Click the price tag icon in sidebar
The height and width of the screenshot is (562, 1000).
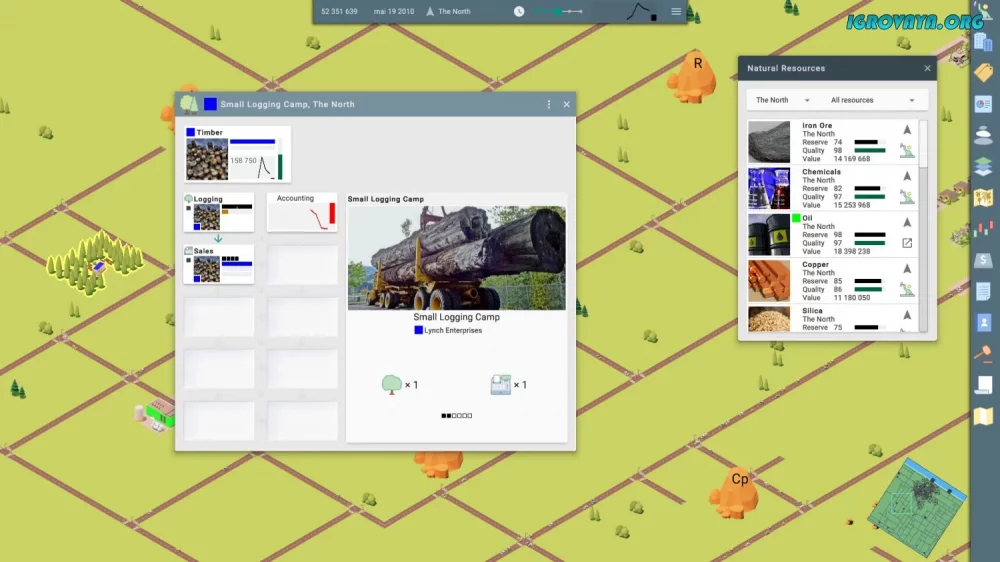[x=983, y=73]
